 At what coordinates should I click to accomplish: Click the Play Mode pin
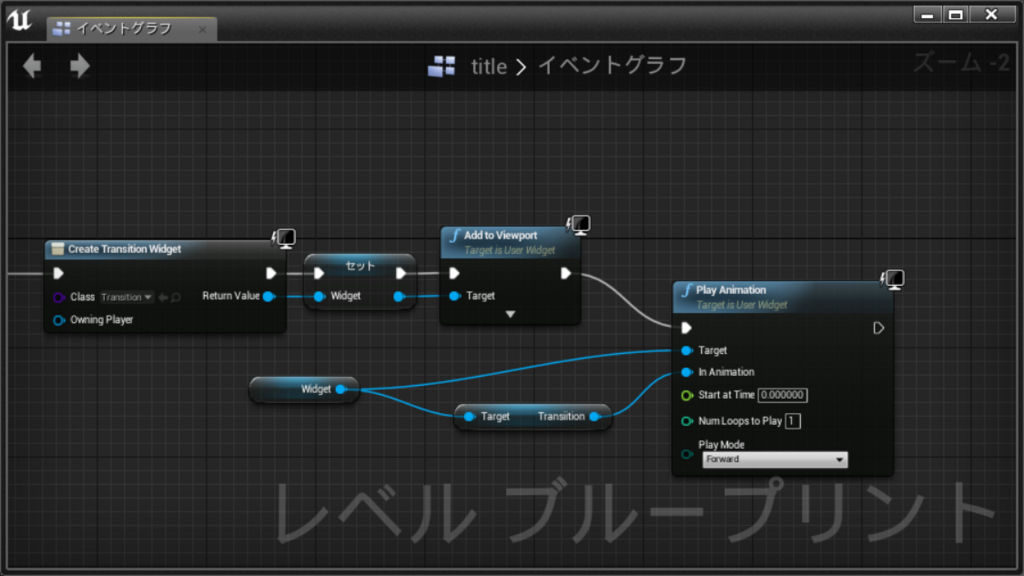coord(686,455)
